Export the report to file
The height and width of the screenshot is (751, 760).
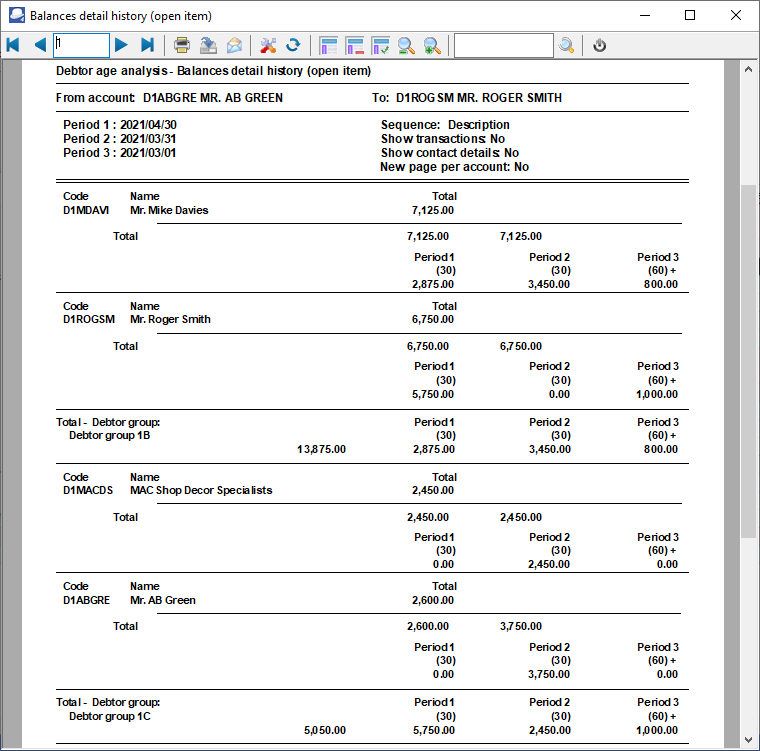[208, 45]
